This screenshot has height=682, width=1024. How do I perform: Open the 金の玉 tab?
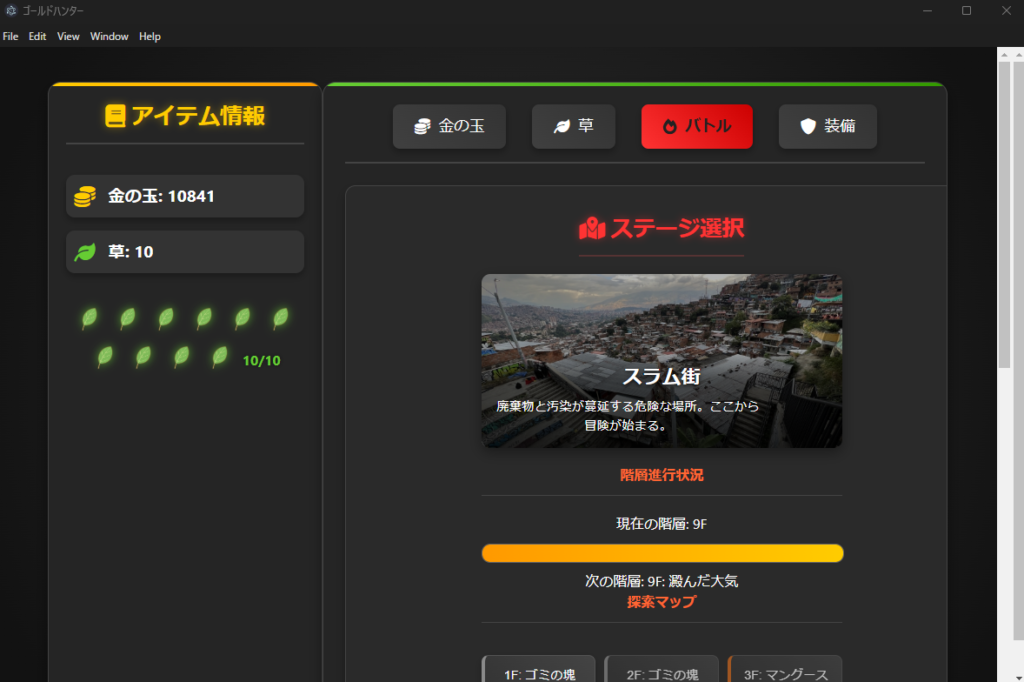tap(449, 126)
